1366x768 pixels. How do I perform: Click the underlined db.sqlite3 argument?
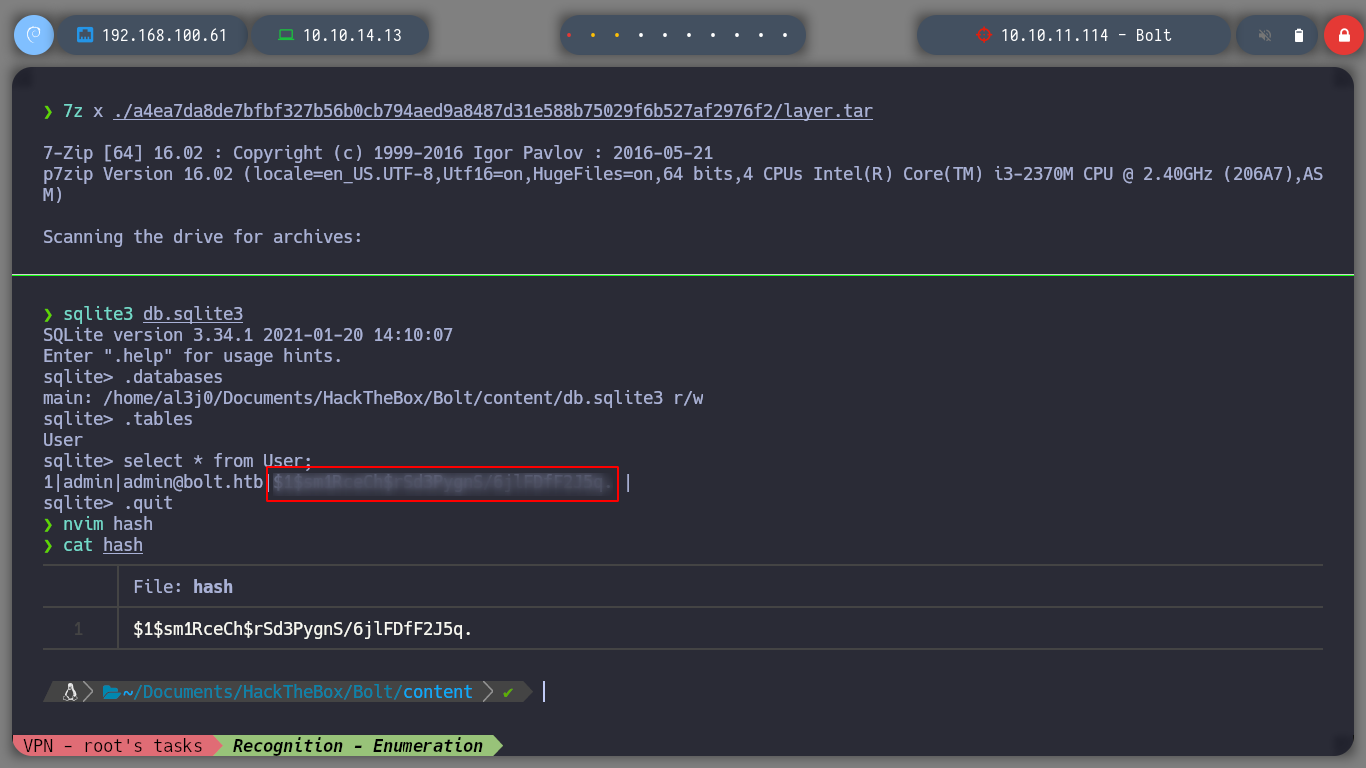[x=193, y=314]
